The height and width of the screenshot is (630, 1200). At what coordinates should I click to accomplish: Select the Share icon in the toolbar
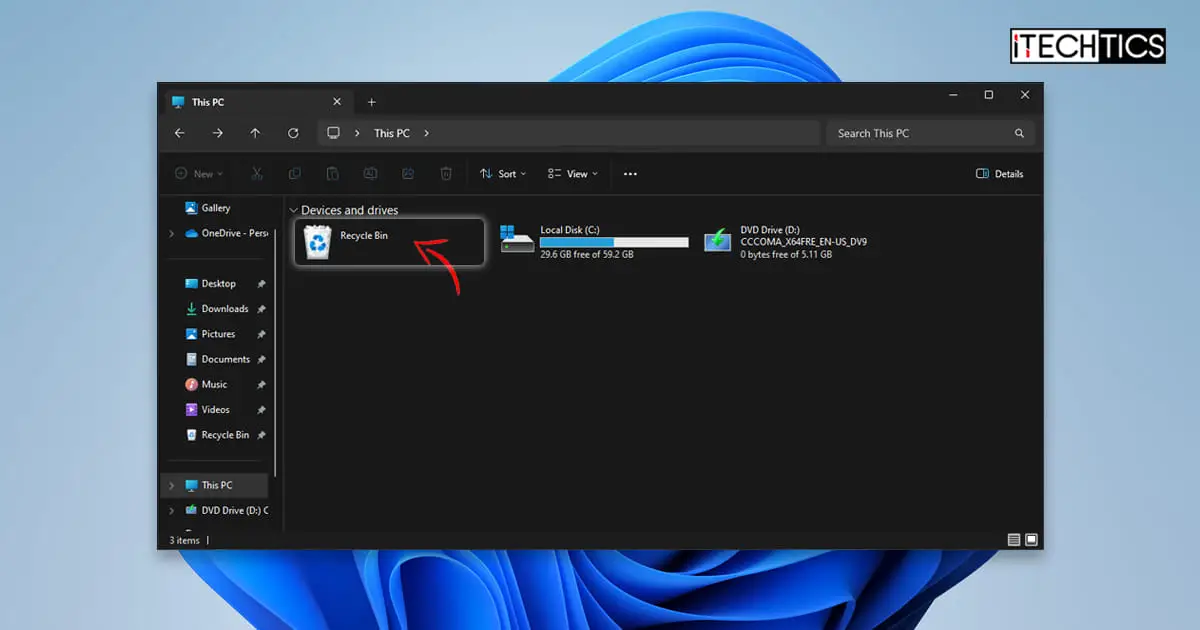point(408,173)
